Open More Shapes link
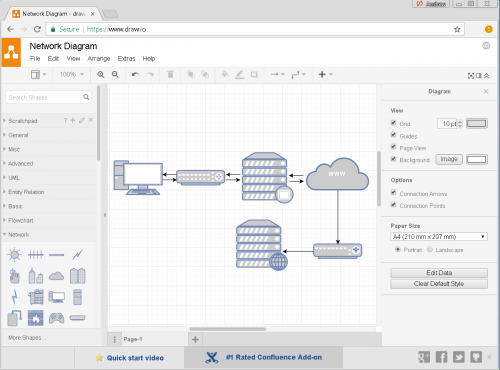 click(27, 338)
